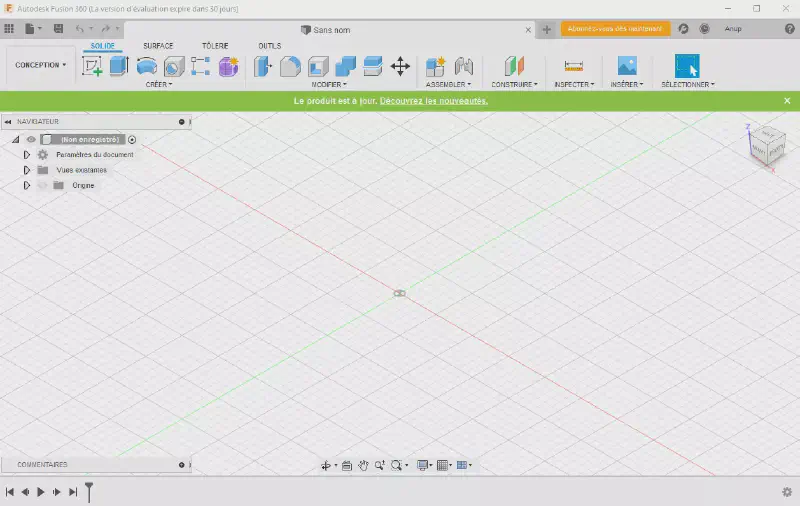
Task: Open the Measure tool under Inspecter
Action: (573, 66)
